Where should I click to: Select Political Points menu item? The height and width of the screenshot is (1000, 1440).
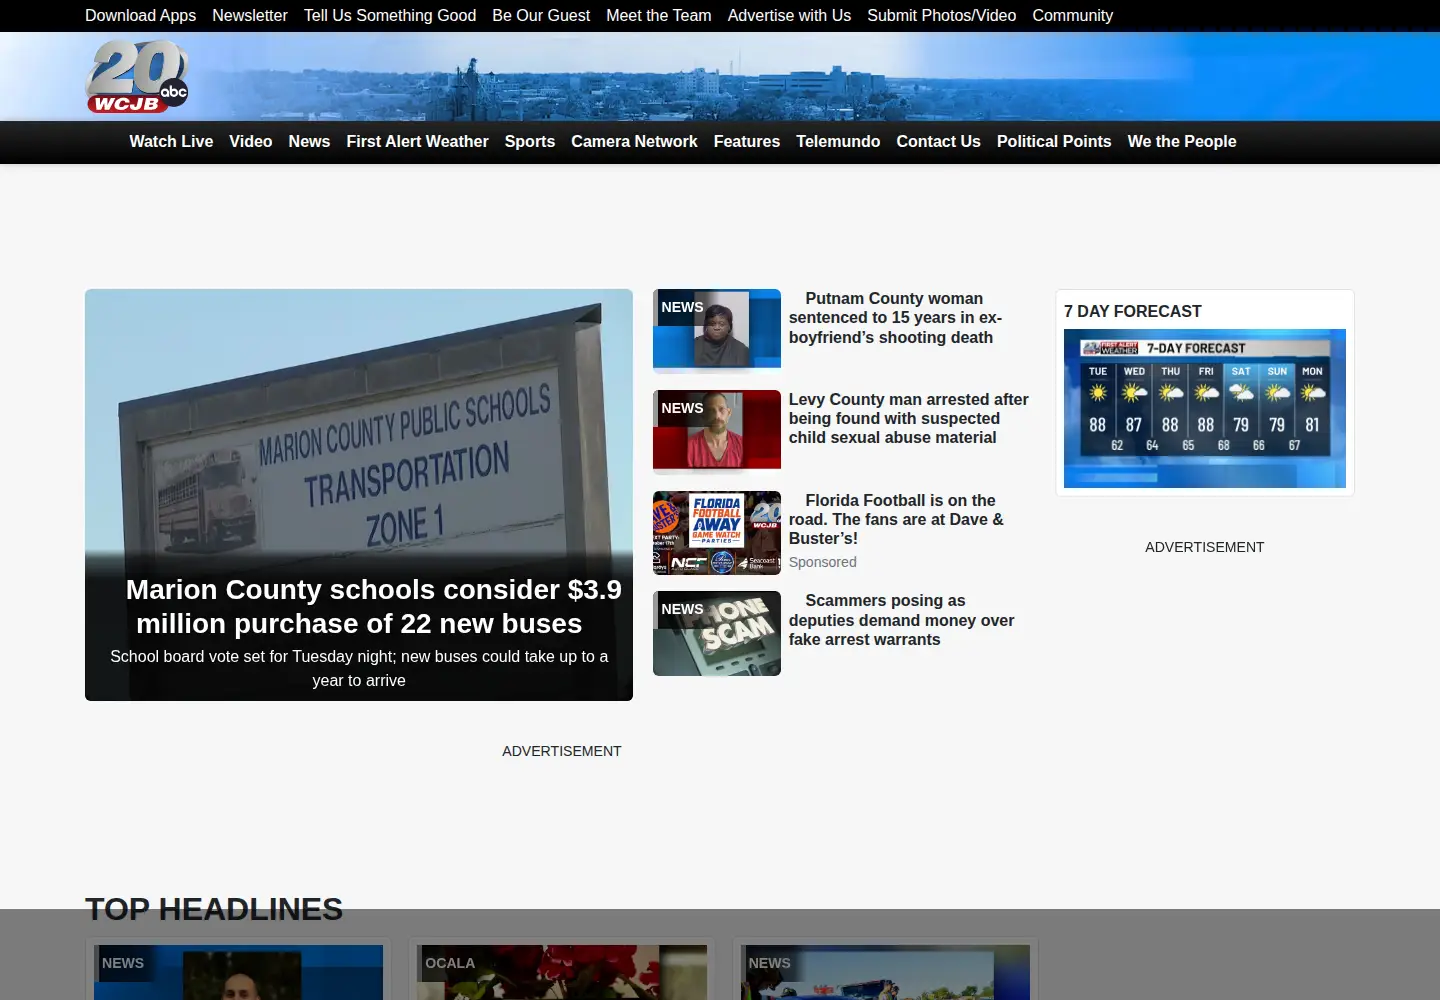(x=1054, y=142)
